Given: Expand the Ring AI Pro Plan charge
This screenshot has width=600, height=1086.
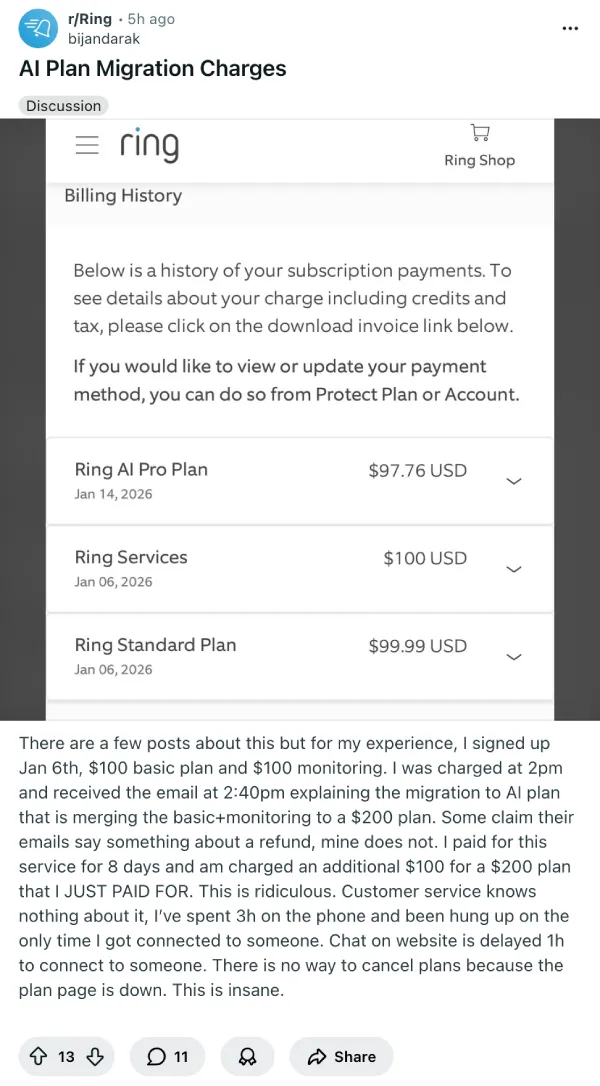Looking at the screenshot, I should (514, 481).
